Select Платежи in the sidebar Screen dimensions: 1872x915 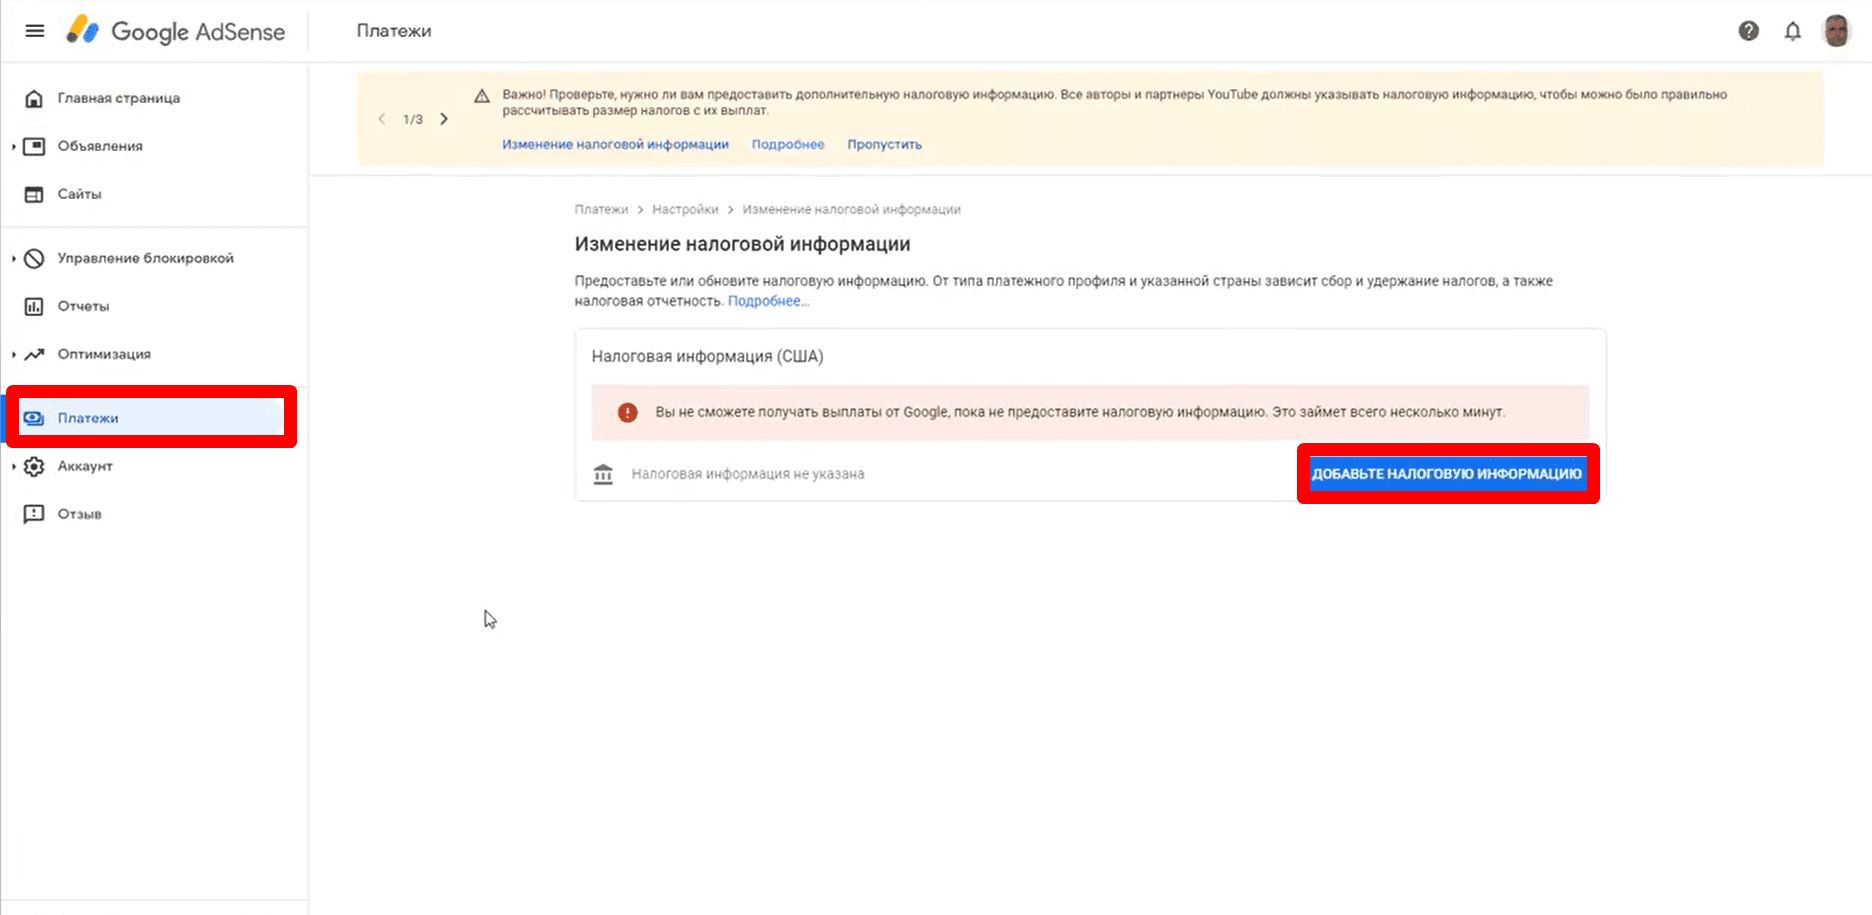(x=151, y=418)
